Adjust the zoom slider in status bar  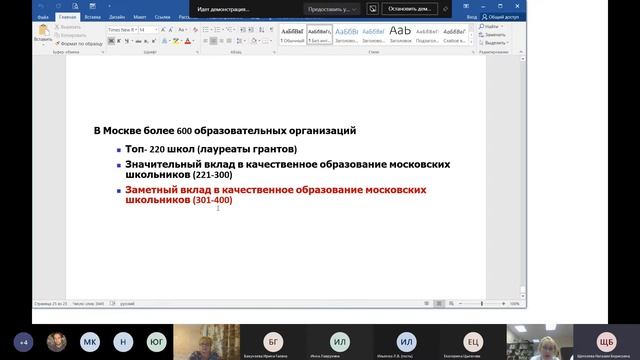[x=482, y=304]
